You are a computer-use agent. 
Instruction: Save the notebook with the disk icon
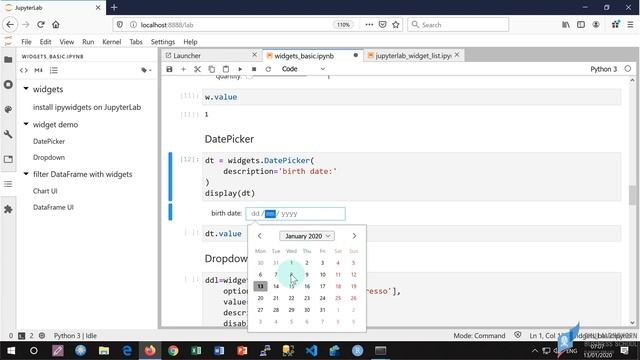[169, 69]
